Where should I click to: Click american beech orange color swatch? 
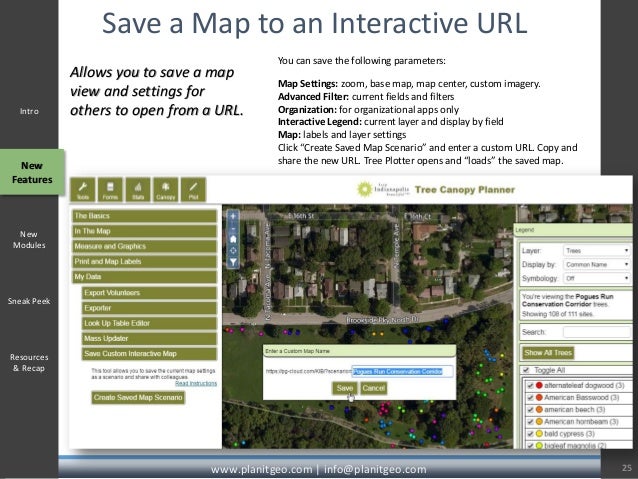click(x=539, y=409)
